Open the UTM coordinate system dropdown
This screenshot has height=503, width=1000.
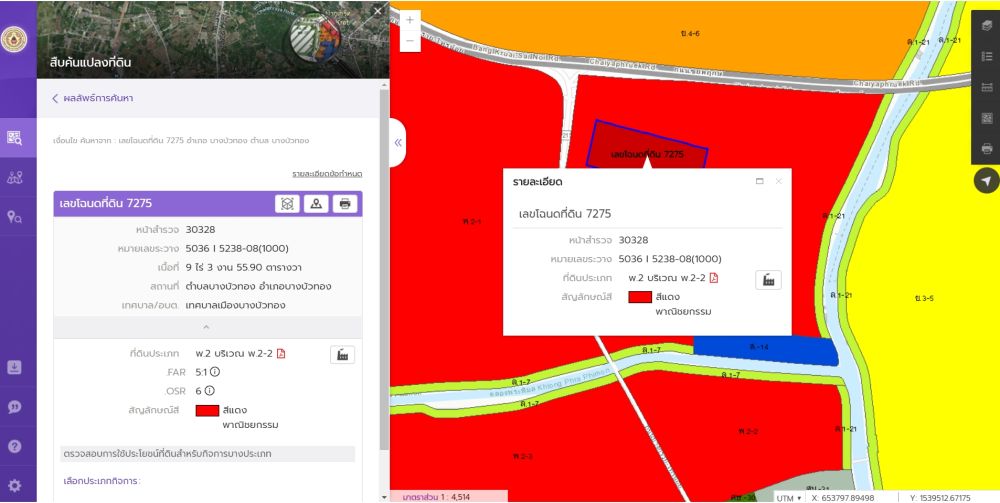tap(789, 497)
